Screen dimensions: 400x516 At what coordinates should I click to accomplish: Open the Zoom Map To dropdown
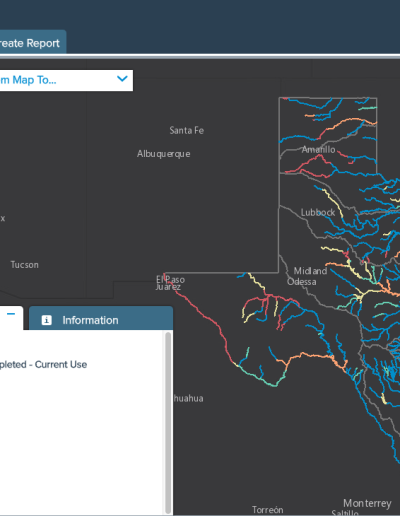[x=66, y=80]
